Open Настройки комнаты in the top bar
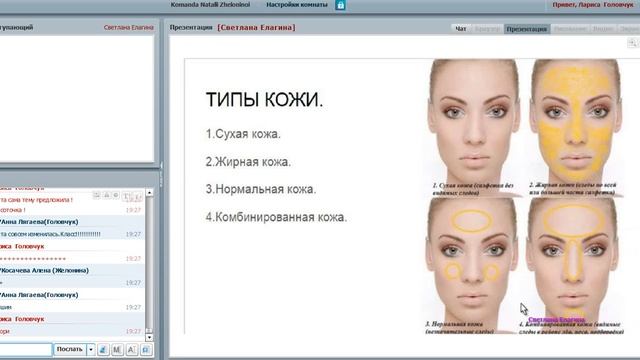Viewport: 640px width, 360px height. click(x=297, y=5)
